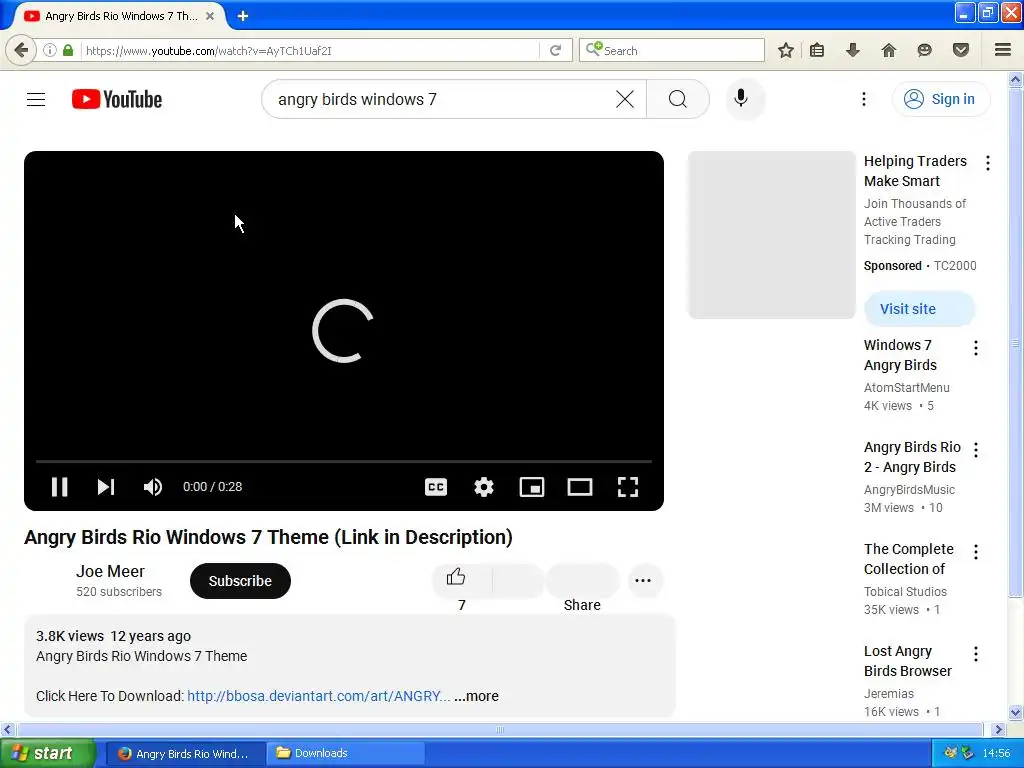This screenshot has width=1024, height=768.
Task: Open Joe Meer channel name link
Action: point(110,571)
